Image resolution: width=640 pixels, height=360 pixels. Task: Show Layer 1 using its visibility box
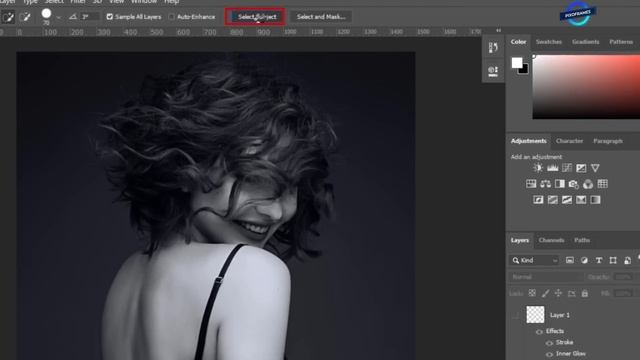(x=516, y=315)
